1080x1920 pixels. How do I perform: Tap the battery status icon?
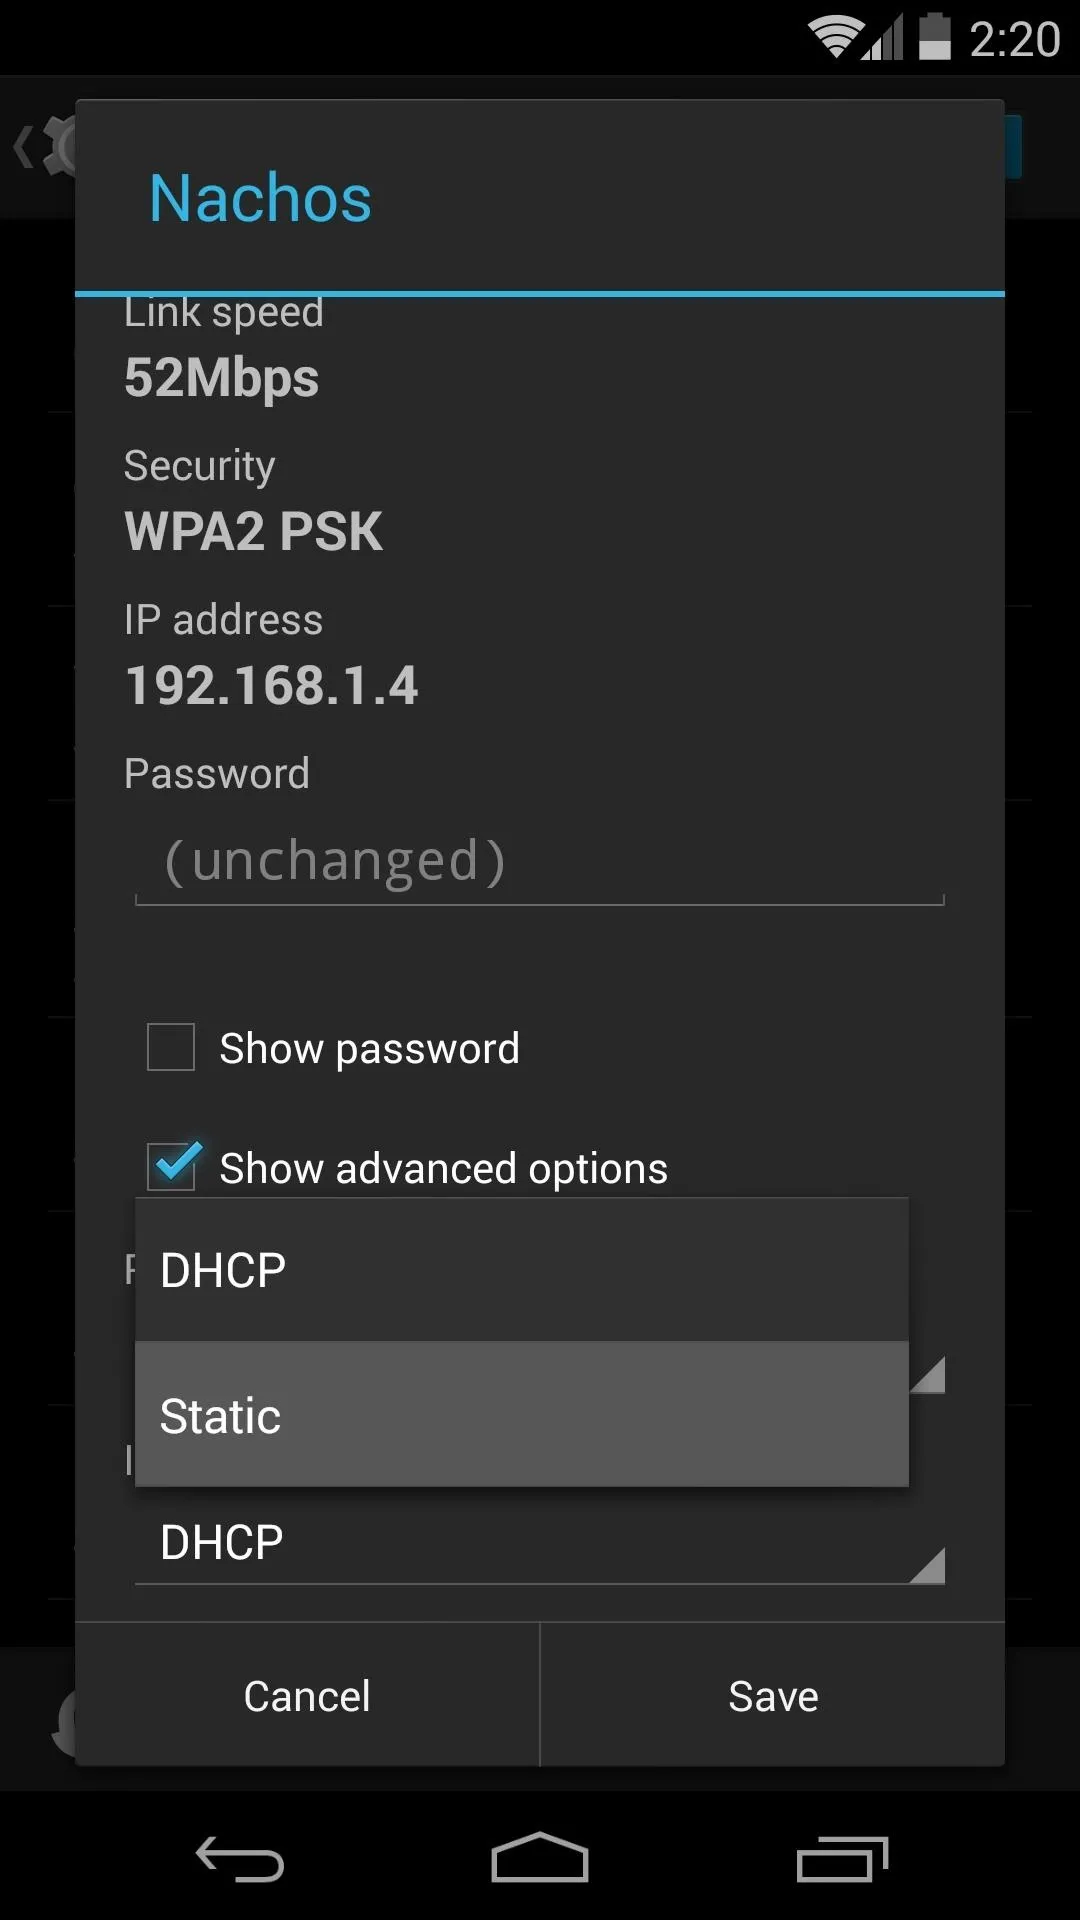coord(934,37)
